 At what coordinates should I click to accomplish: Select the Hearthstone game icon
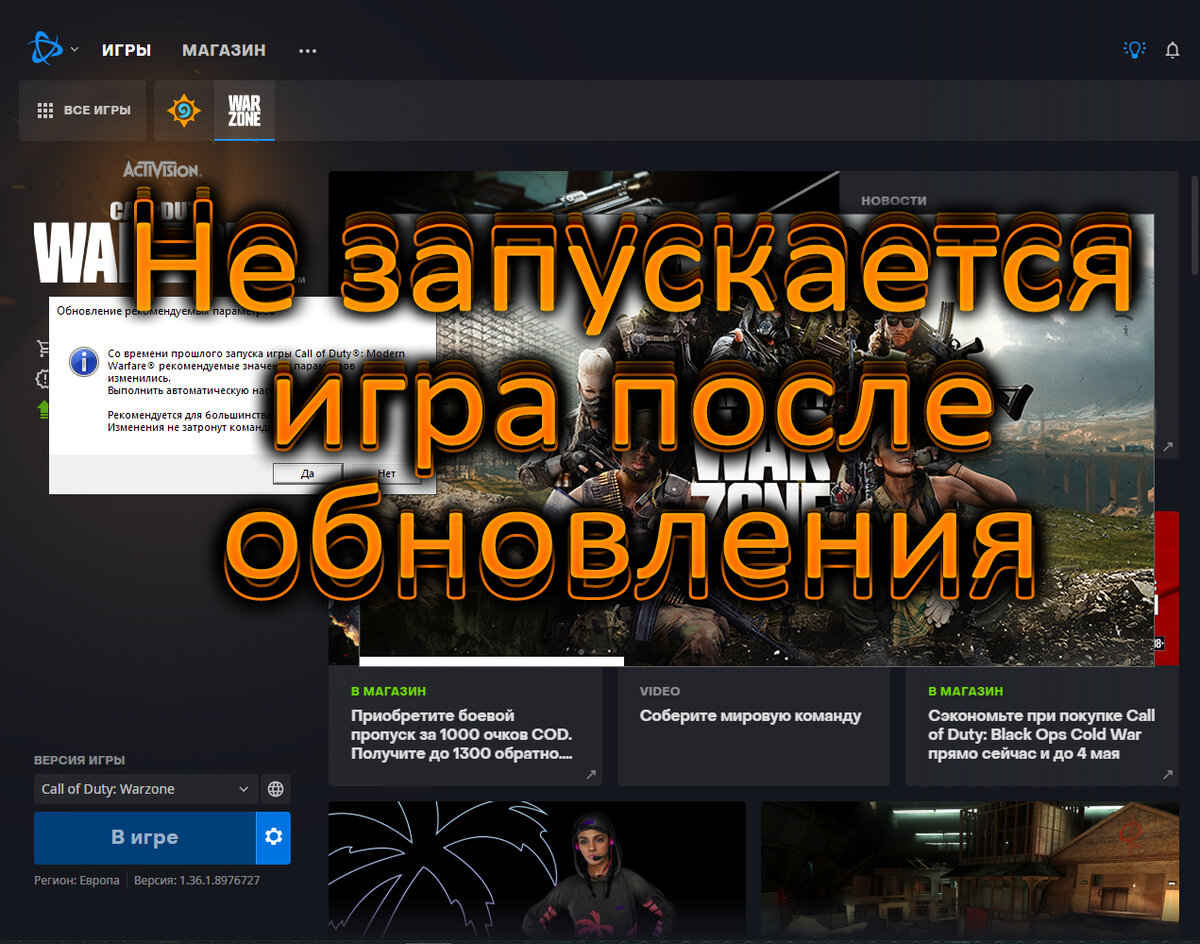coord(183,110)
